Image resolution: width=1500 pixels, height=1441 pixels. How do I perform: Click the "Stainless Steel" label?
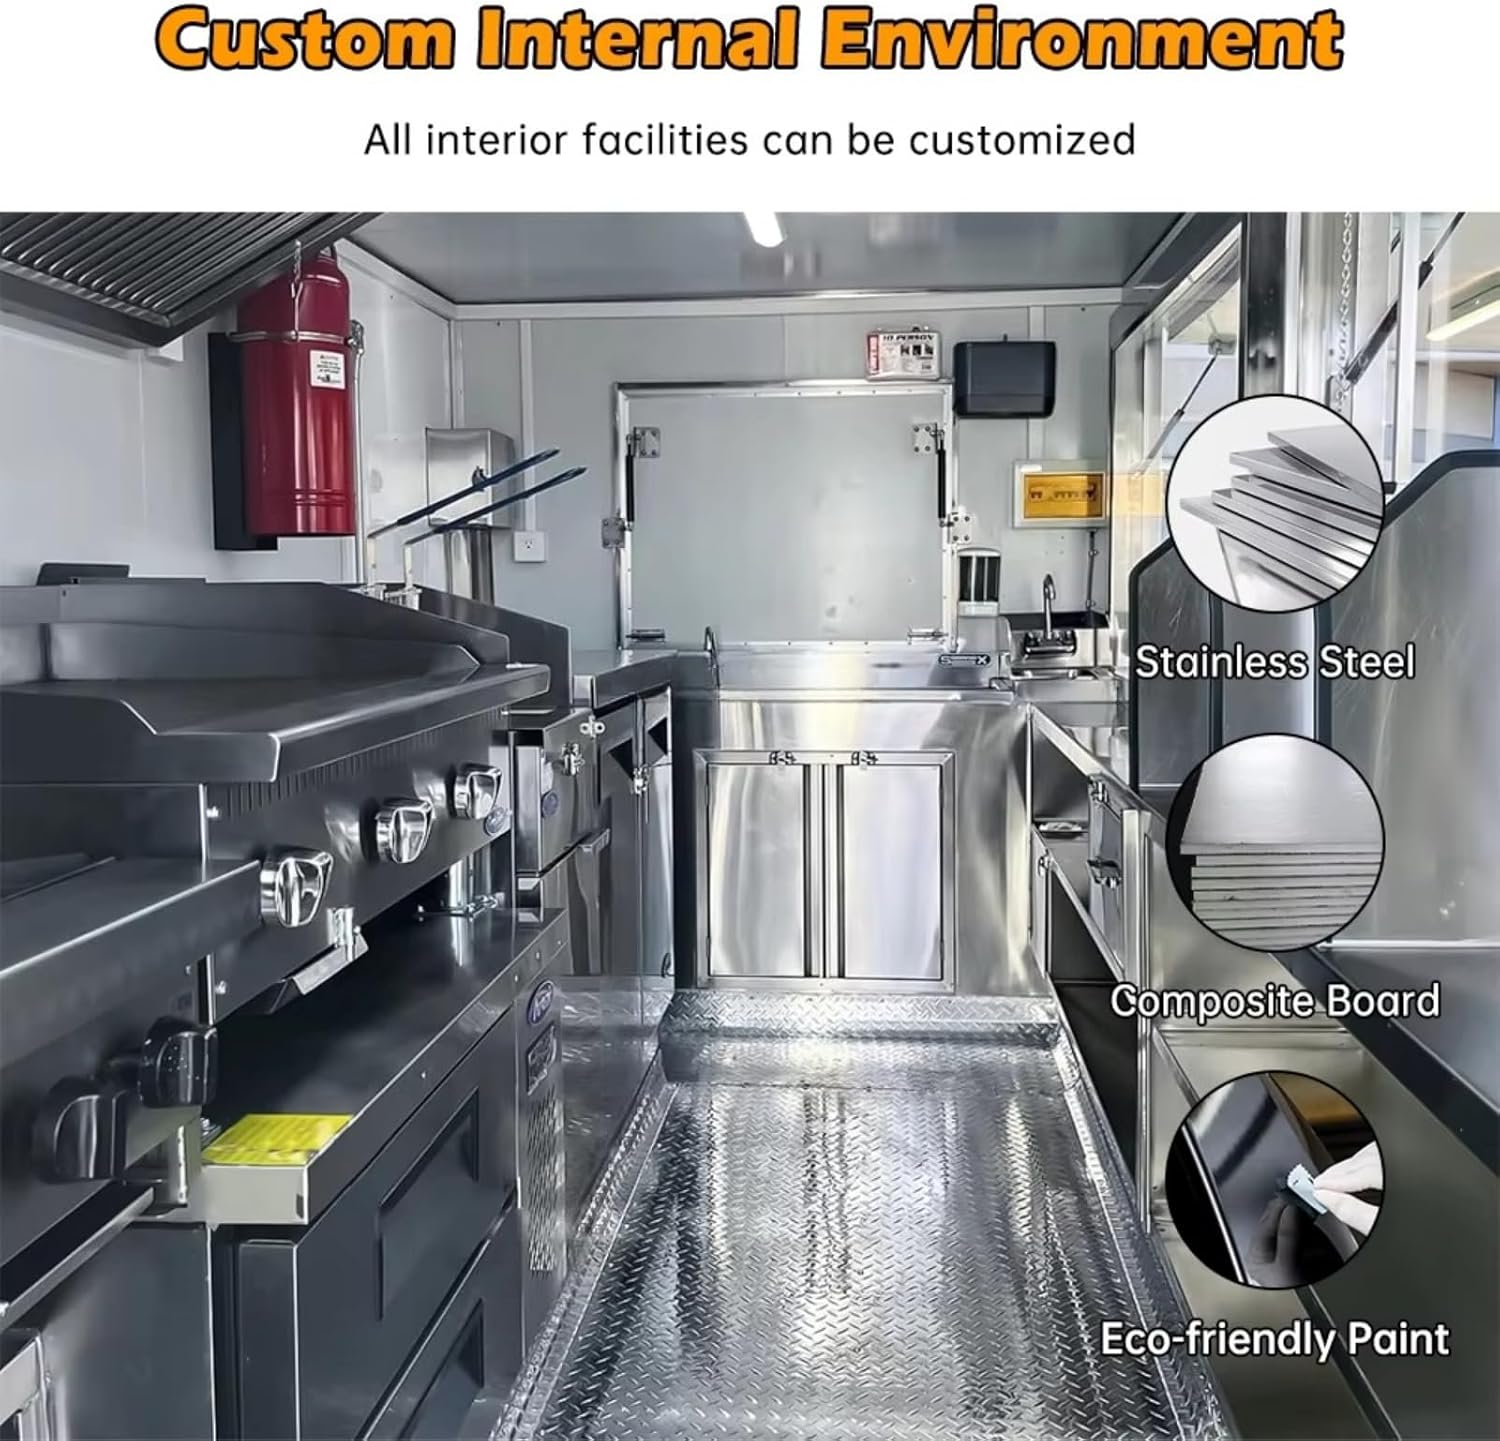tap(1275, 662)
